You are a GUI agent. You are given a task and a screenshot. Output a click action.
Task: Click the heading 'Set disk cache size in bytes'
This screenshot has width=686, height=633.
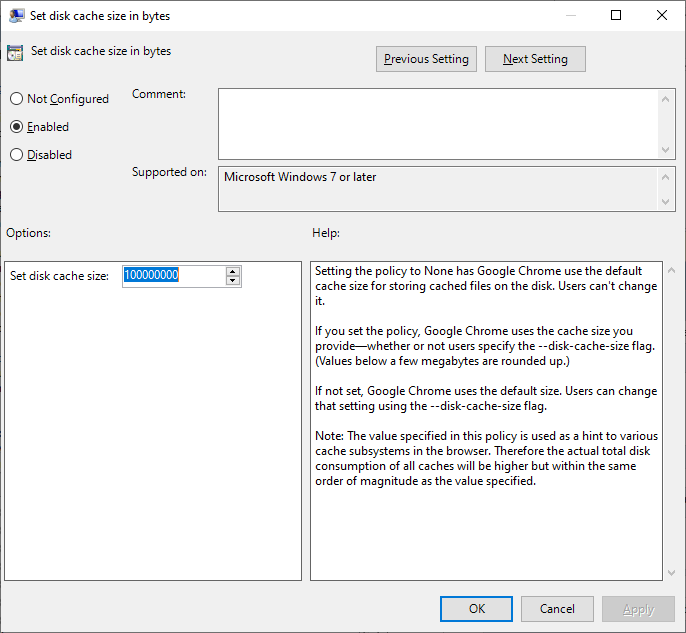[101, 51]
